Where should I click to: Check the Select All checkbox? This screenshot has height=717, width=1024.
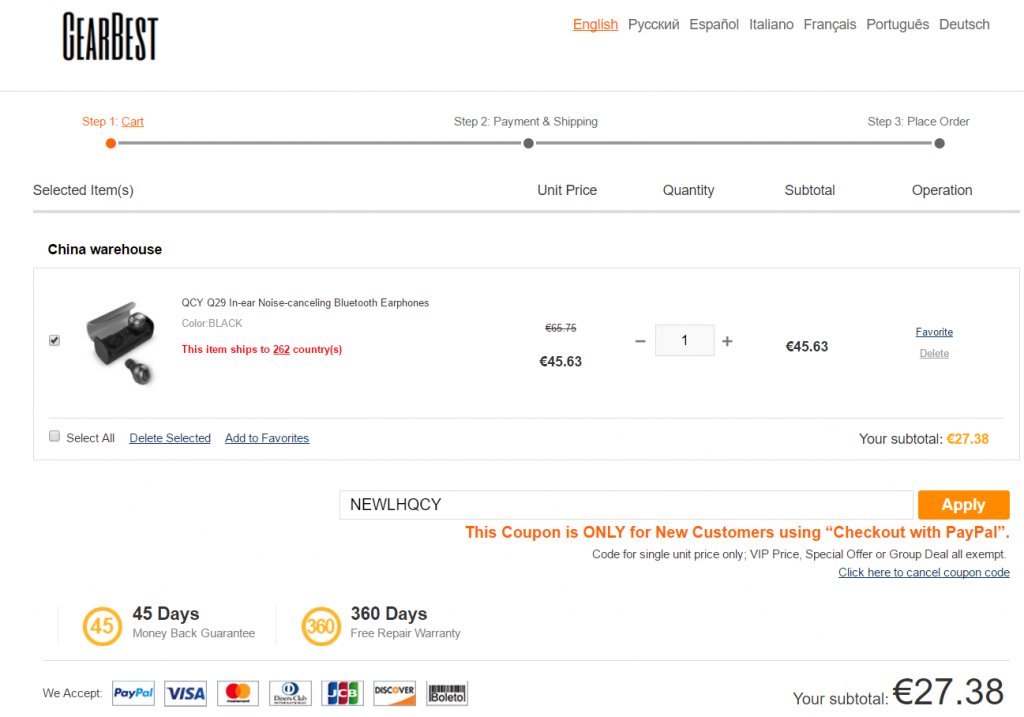point(55,436)
